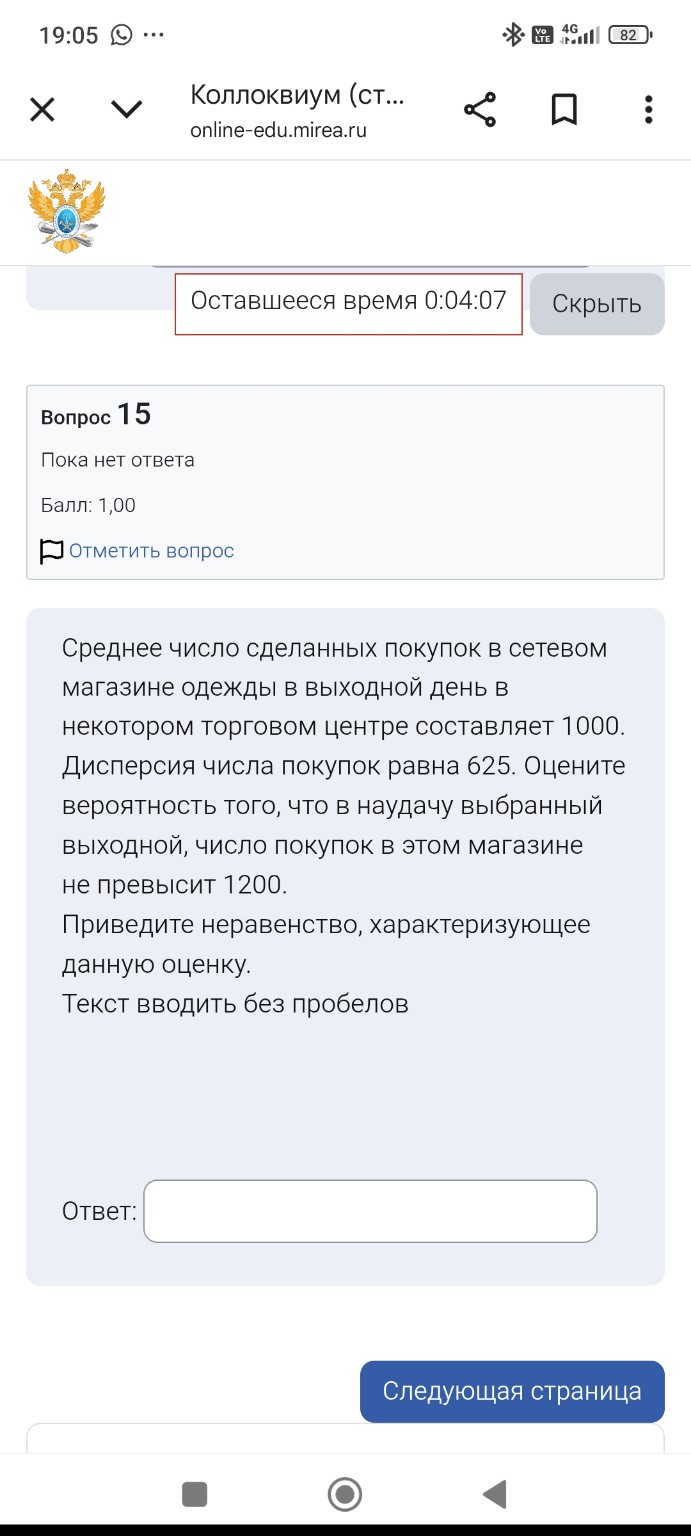The image size is (691, 1536).
Task: Tap the bookmark icon to save this page
Action: point(564,108)
